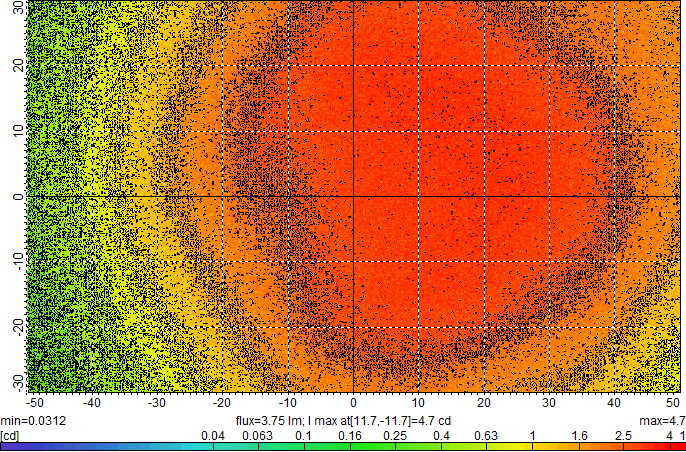686x452 pixels.
Task: Click the 'min=0.0312' readout
Action: [33, 421]
